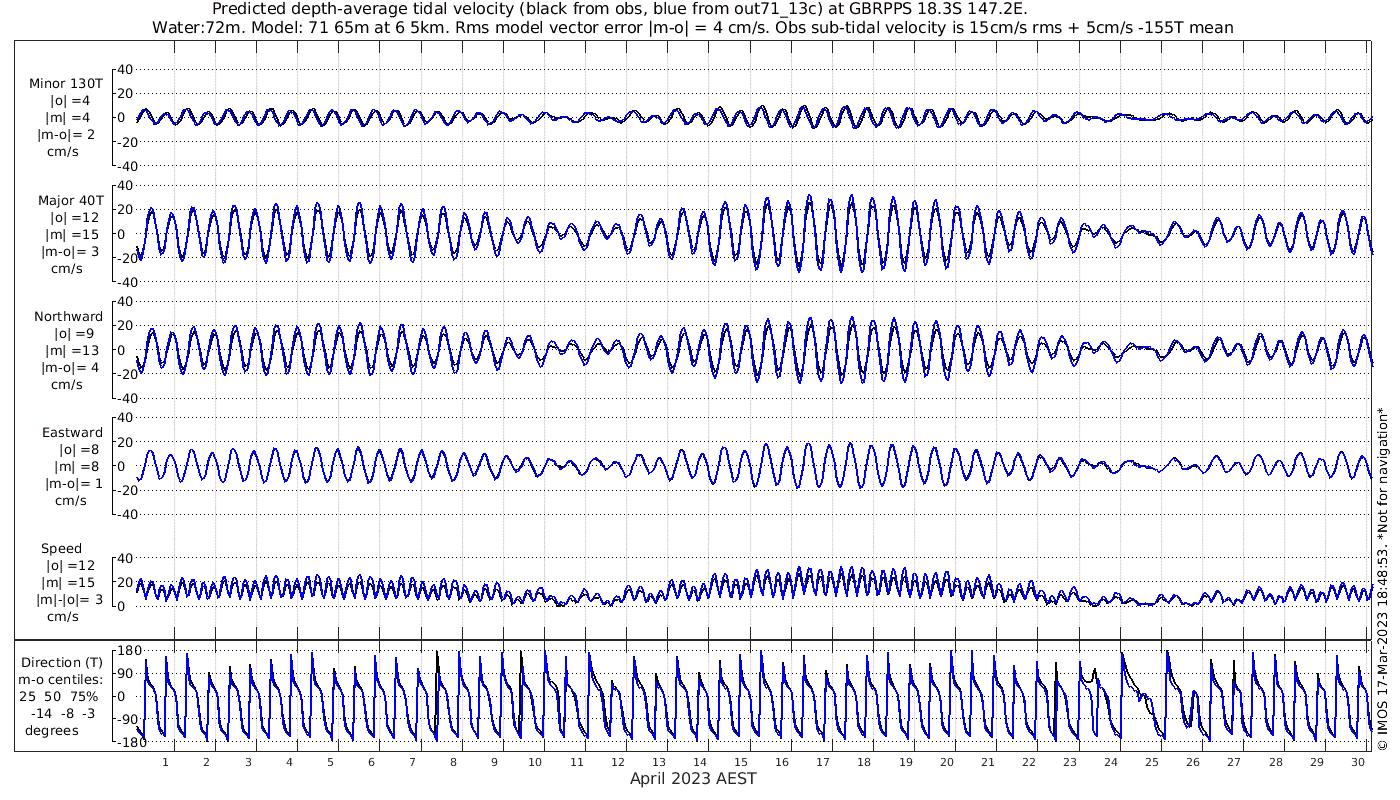Click the '-90' tick on Direction axis
This screenshot has height=800, width=1400.
(127, 720)
